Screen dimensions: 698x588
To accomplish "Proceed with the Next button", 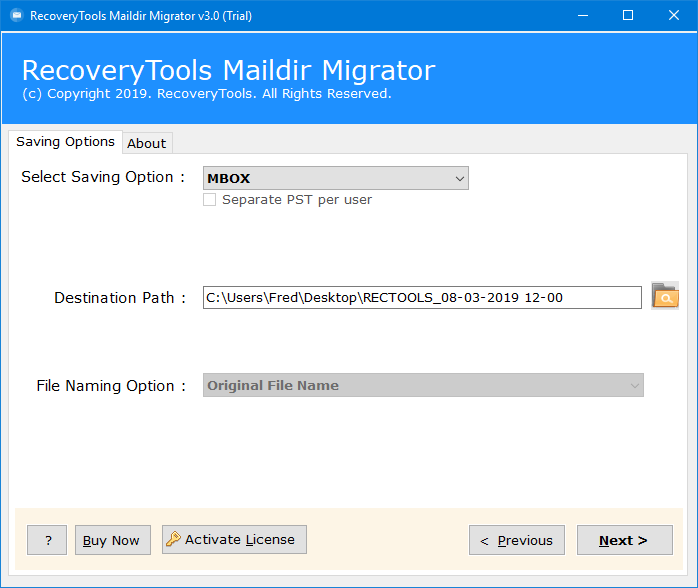I will (625, 540).
